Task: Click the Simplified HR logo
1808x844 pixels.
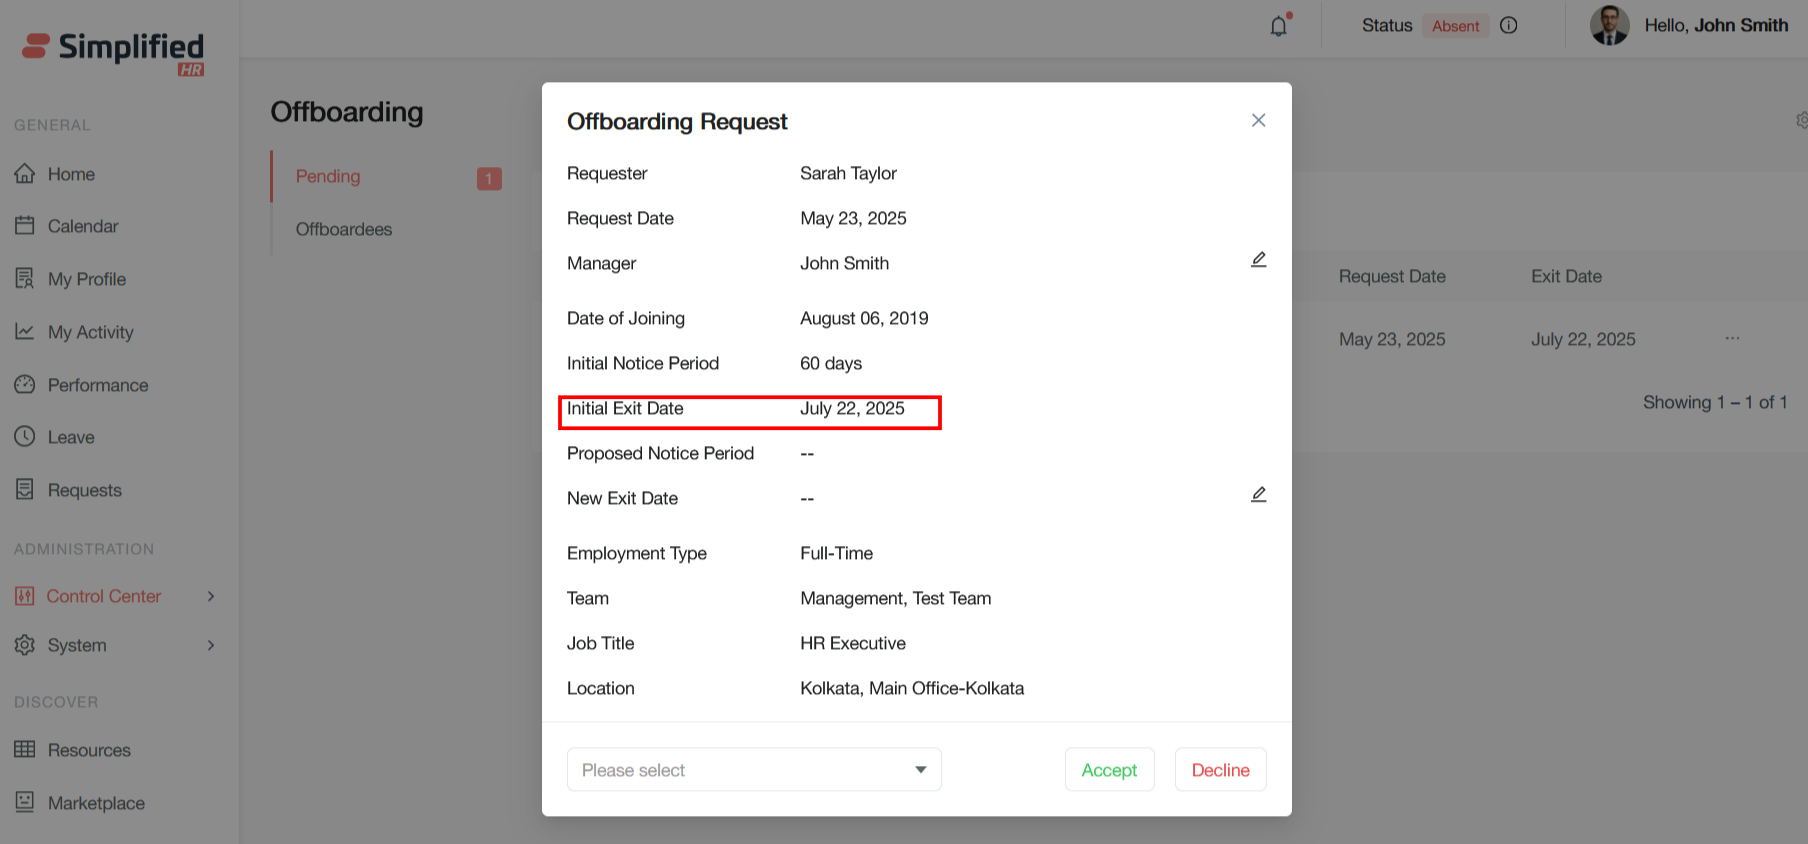Action: [114, 52]
